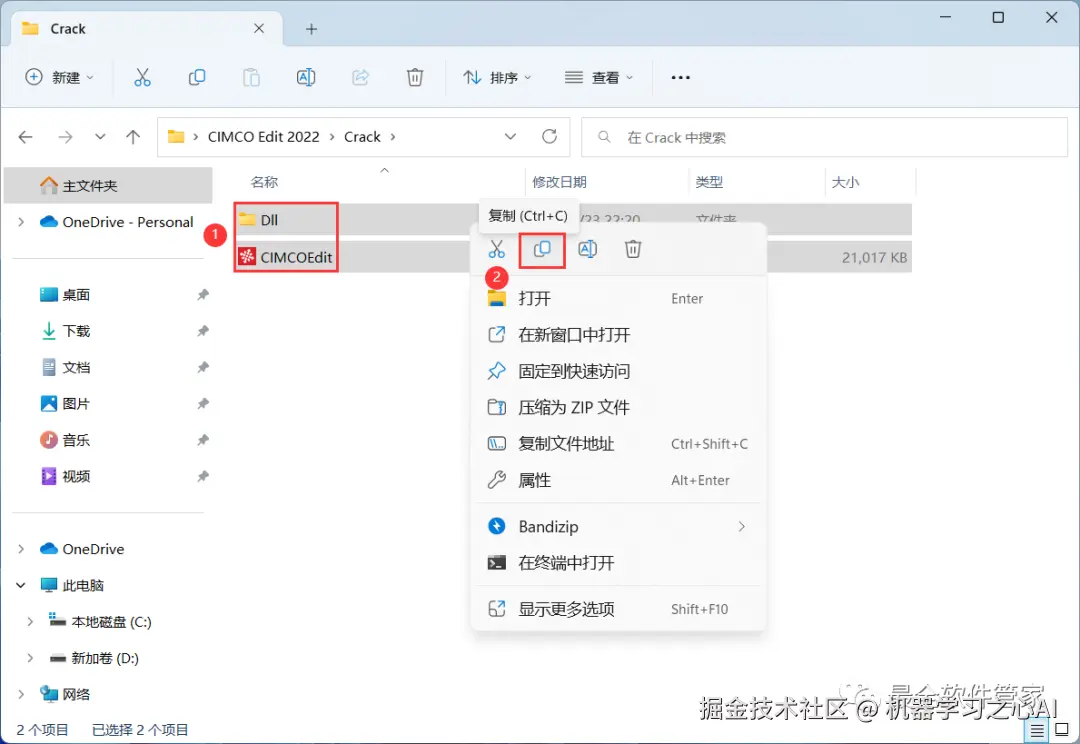Choose 打开 from context menu
The height and width of the screenshot is (744, 1080).
(x=618, y=298)
